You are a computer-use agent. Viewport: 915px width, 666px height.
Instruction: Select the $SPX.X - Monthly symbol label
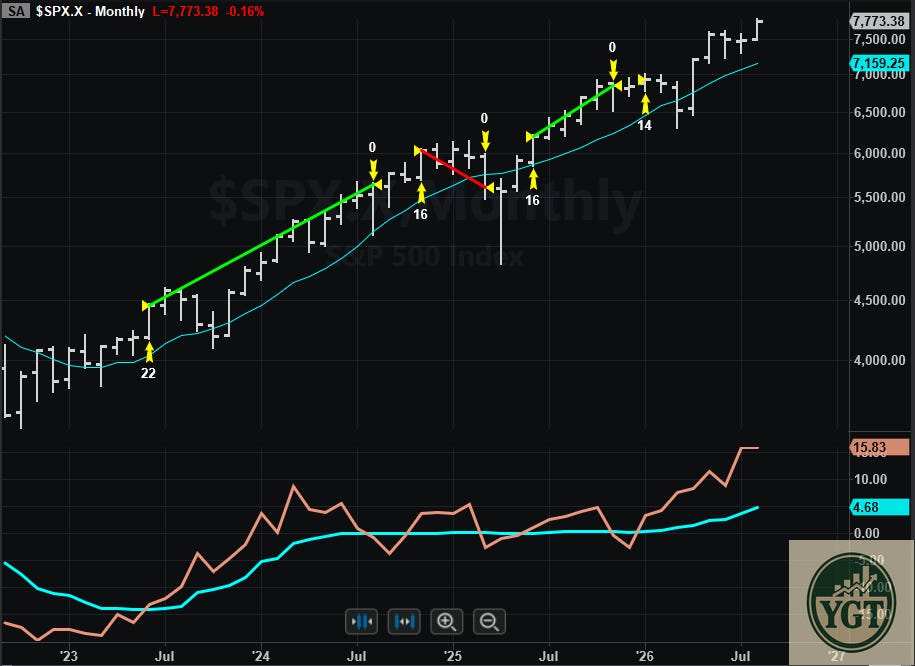90,11
